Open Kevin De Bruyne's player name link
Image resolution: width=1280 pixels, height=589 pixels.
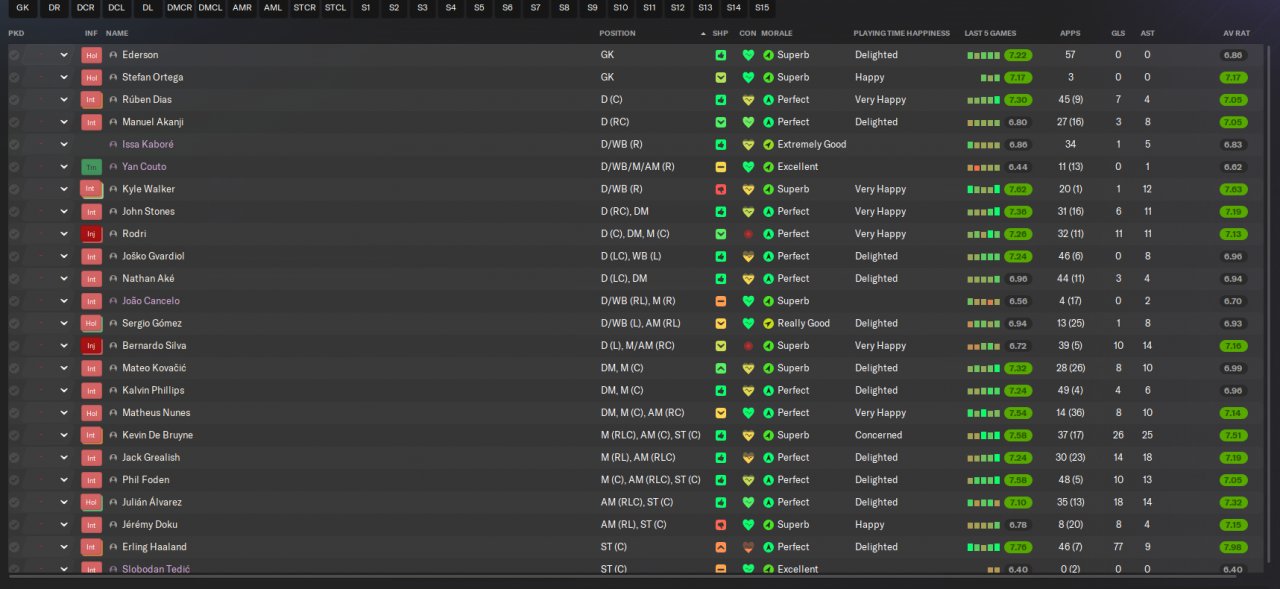point(157,435)
